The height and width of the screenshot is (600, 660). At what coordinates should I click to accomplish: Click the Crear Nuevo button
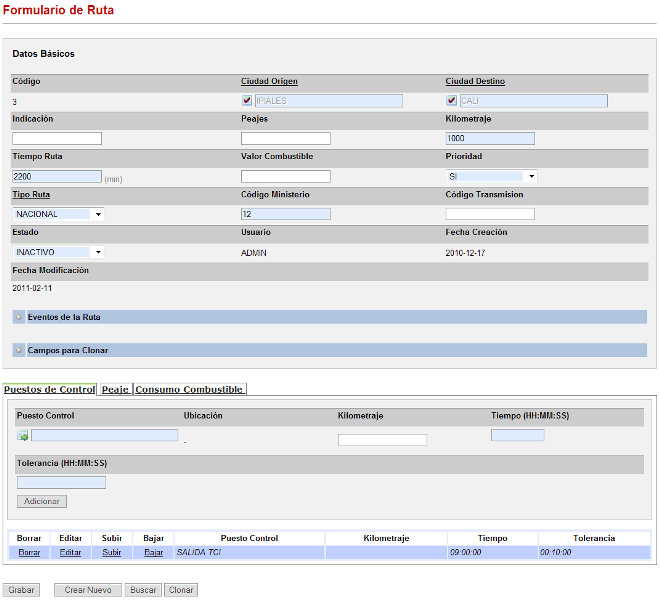pyautogui.click(x=88, y=590)
